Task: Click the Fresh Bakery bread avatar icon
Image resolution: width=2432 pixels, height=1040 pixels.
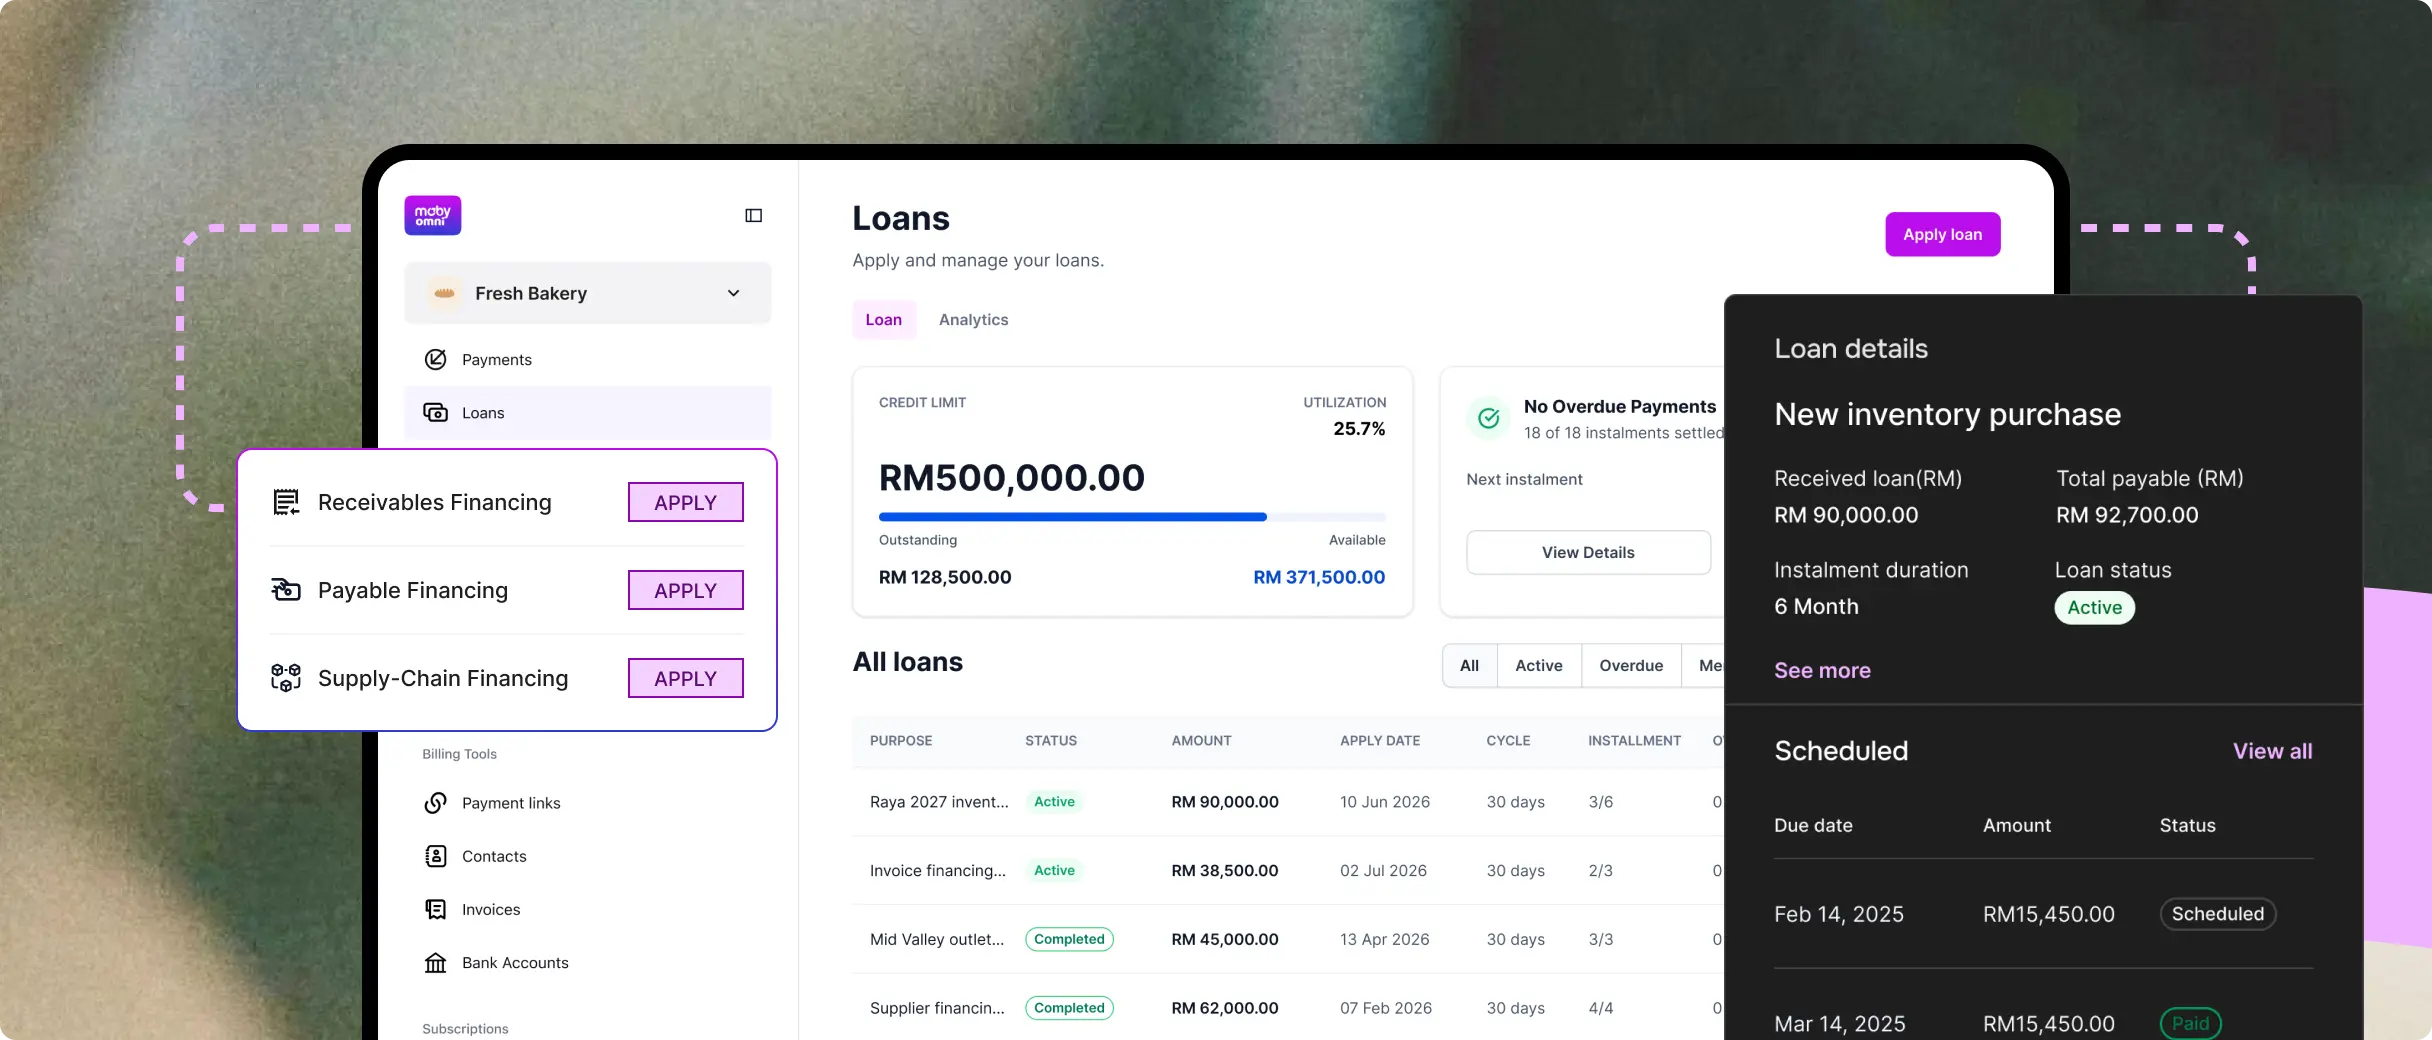Action: click(x=445, y=293)
